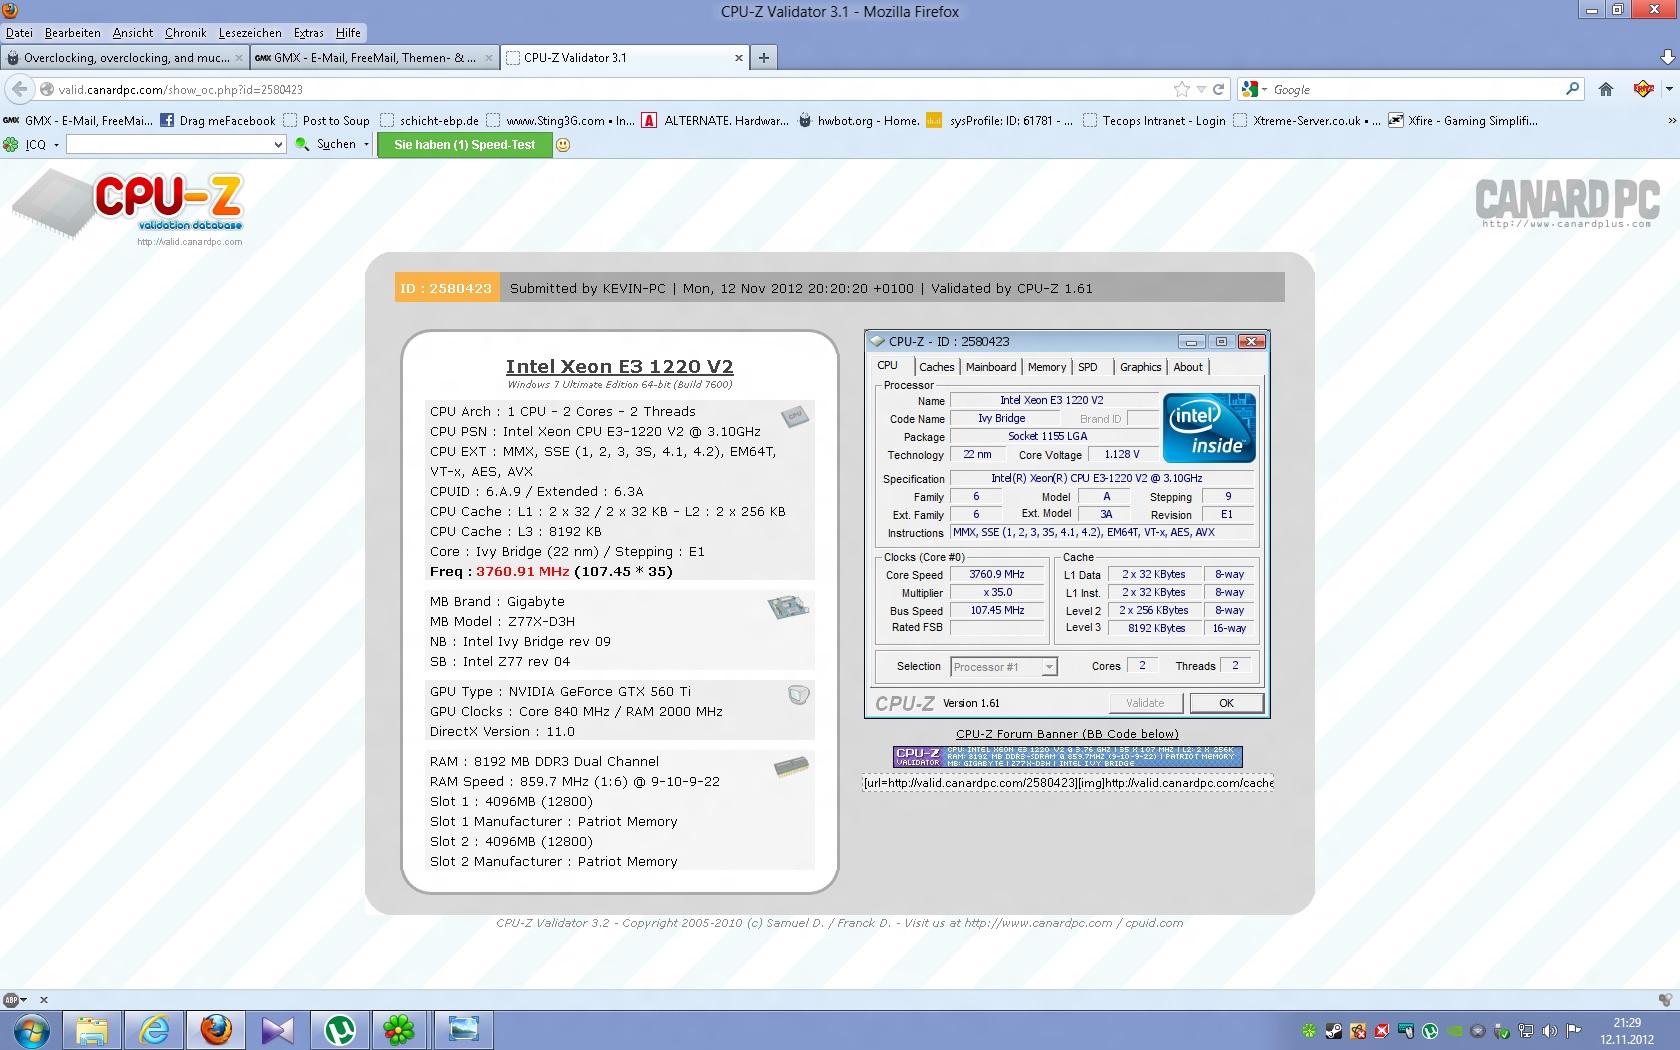Open Visual Studio from the taskbar
The image size is (1680, 1050).
pos(278,1029)
